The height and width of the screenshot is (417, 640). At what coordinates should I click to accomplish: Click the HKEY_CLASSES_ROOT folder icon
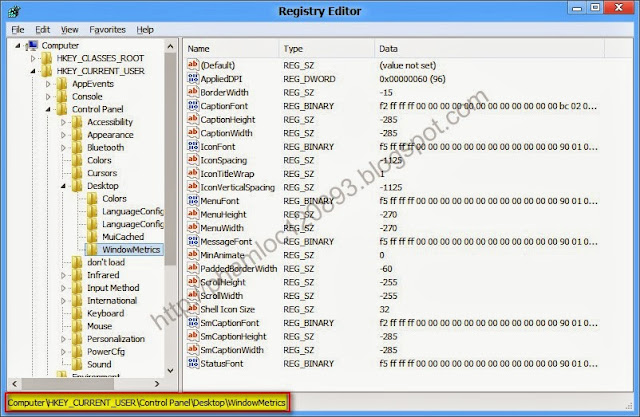click(47, 58)
